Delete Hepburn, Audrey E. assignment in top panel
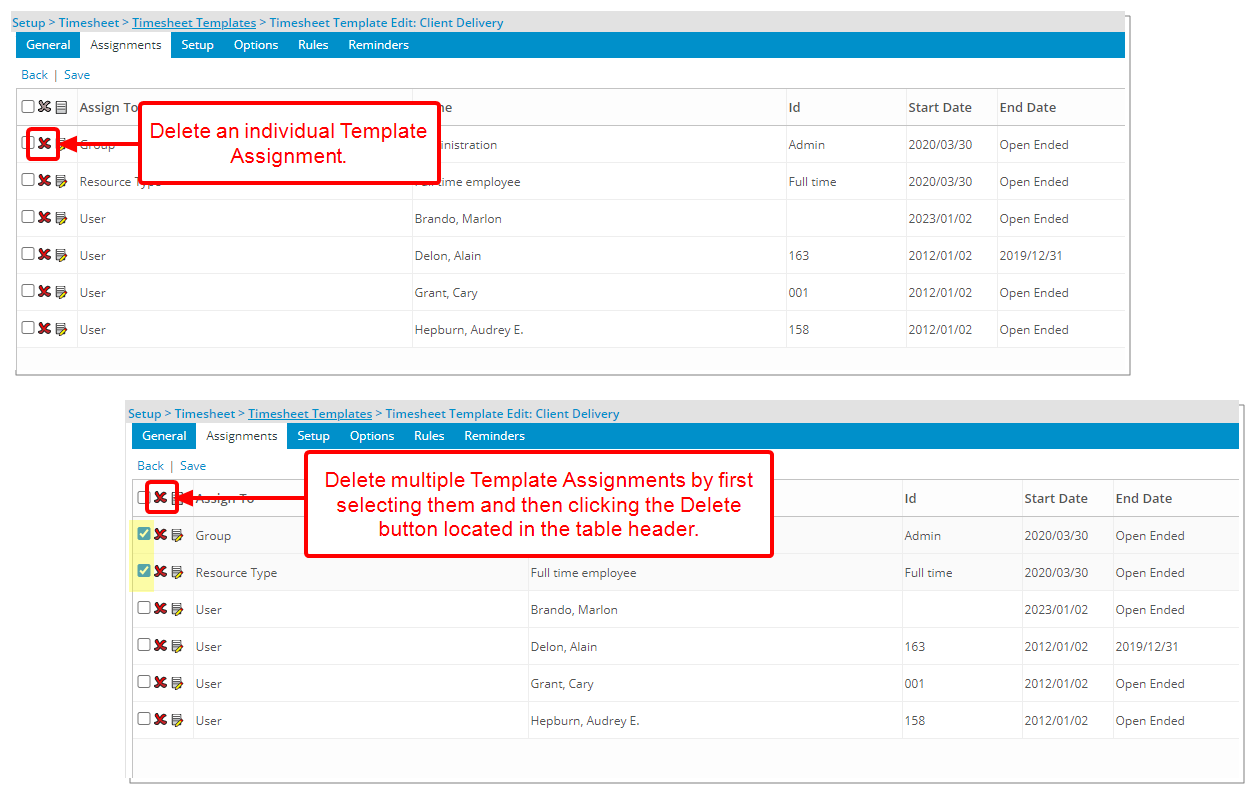Screen dimensions: 1256x795 (x=44, y=329)
